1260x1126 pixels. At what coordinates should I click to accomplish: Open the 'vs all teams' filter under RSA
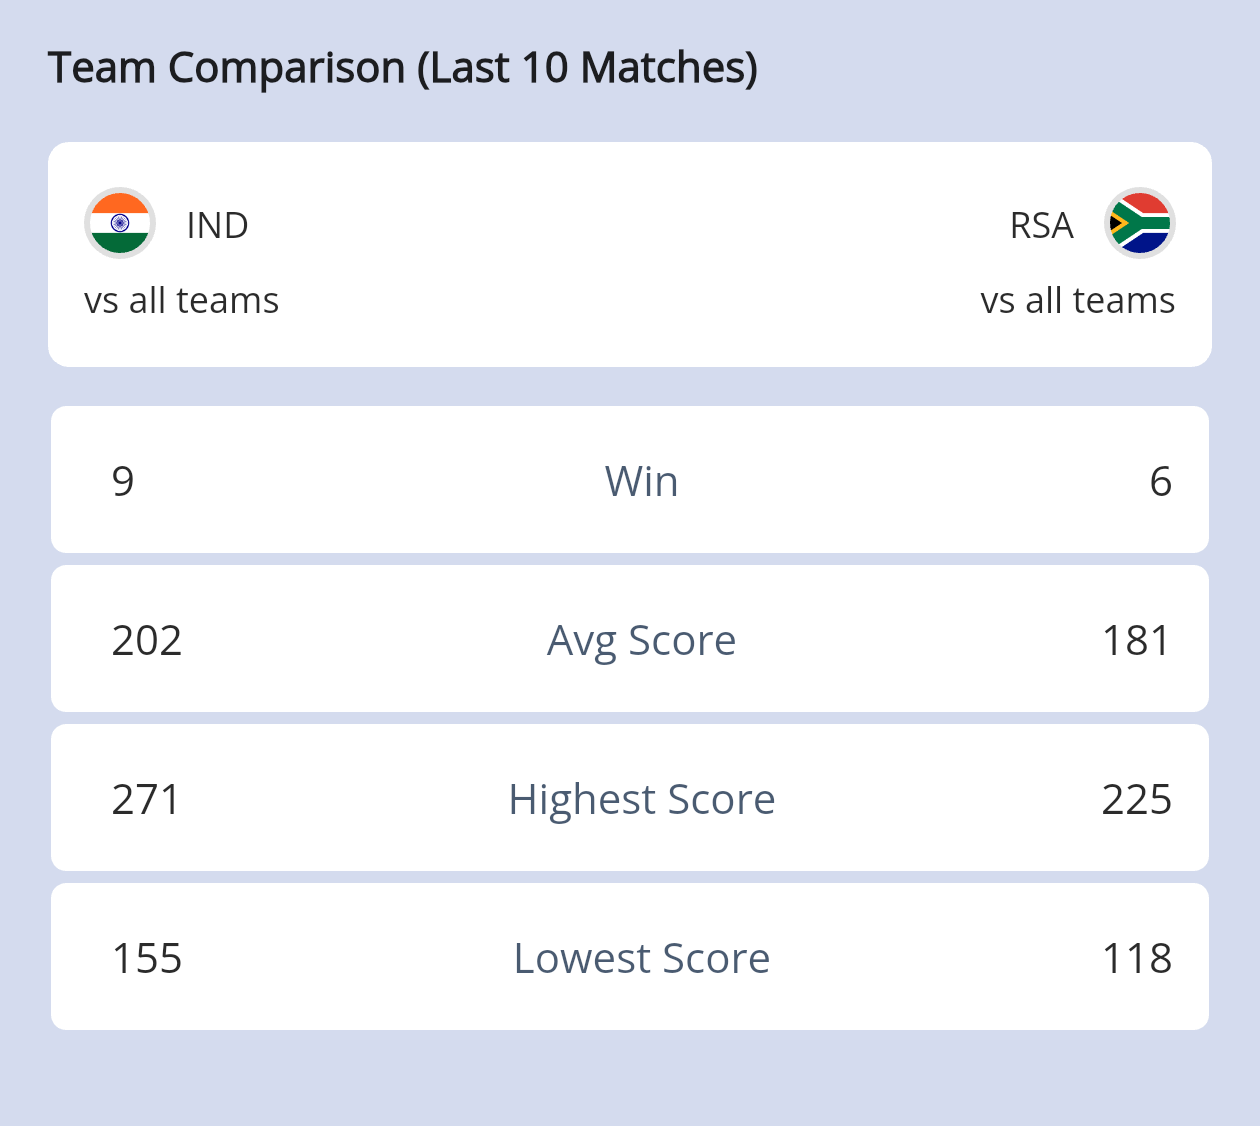click(x=1077, y=301)
